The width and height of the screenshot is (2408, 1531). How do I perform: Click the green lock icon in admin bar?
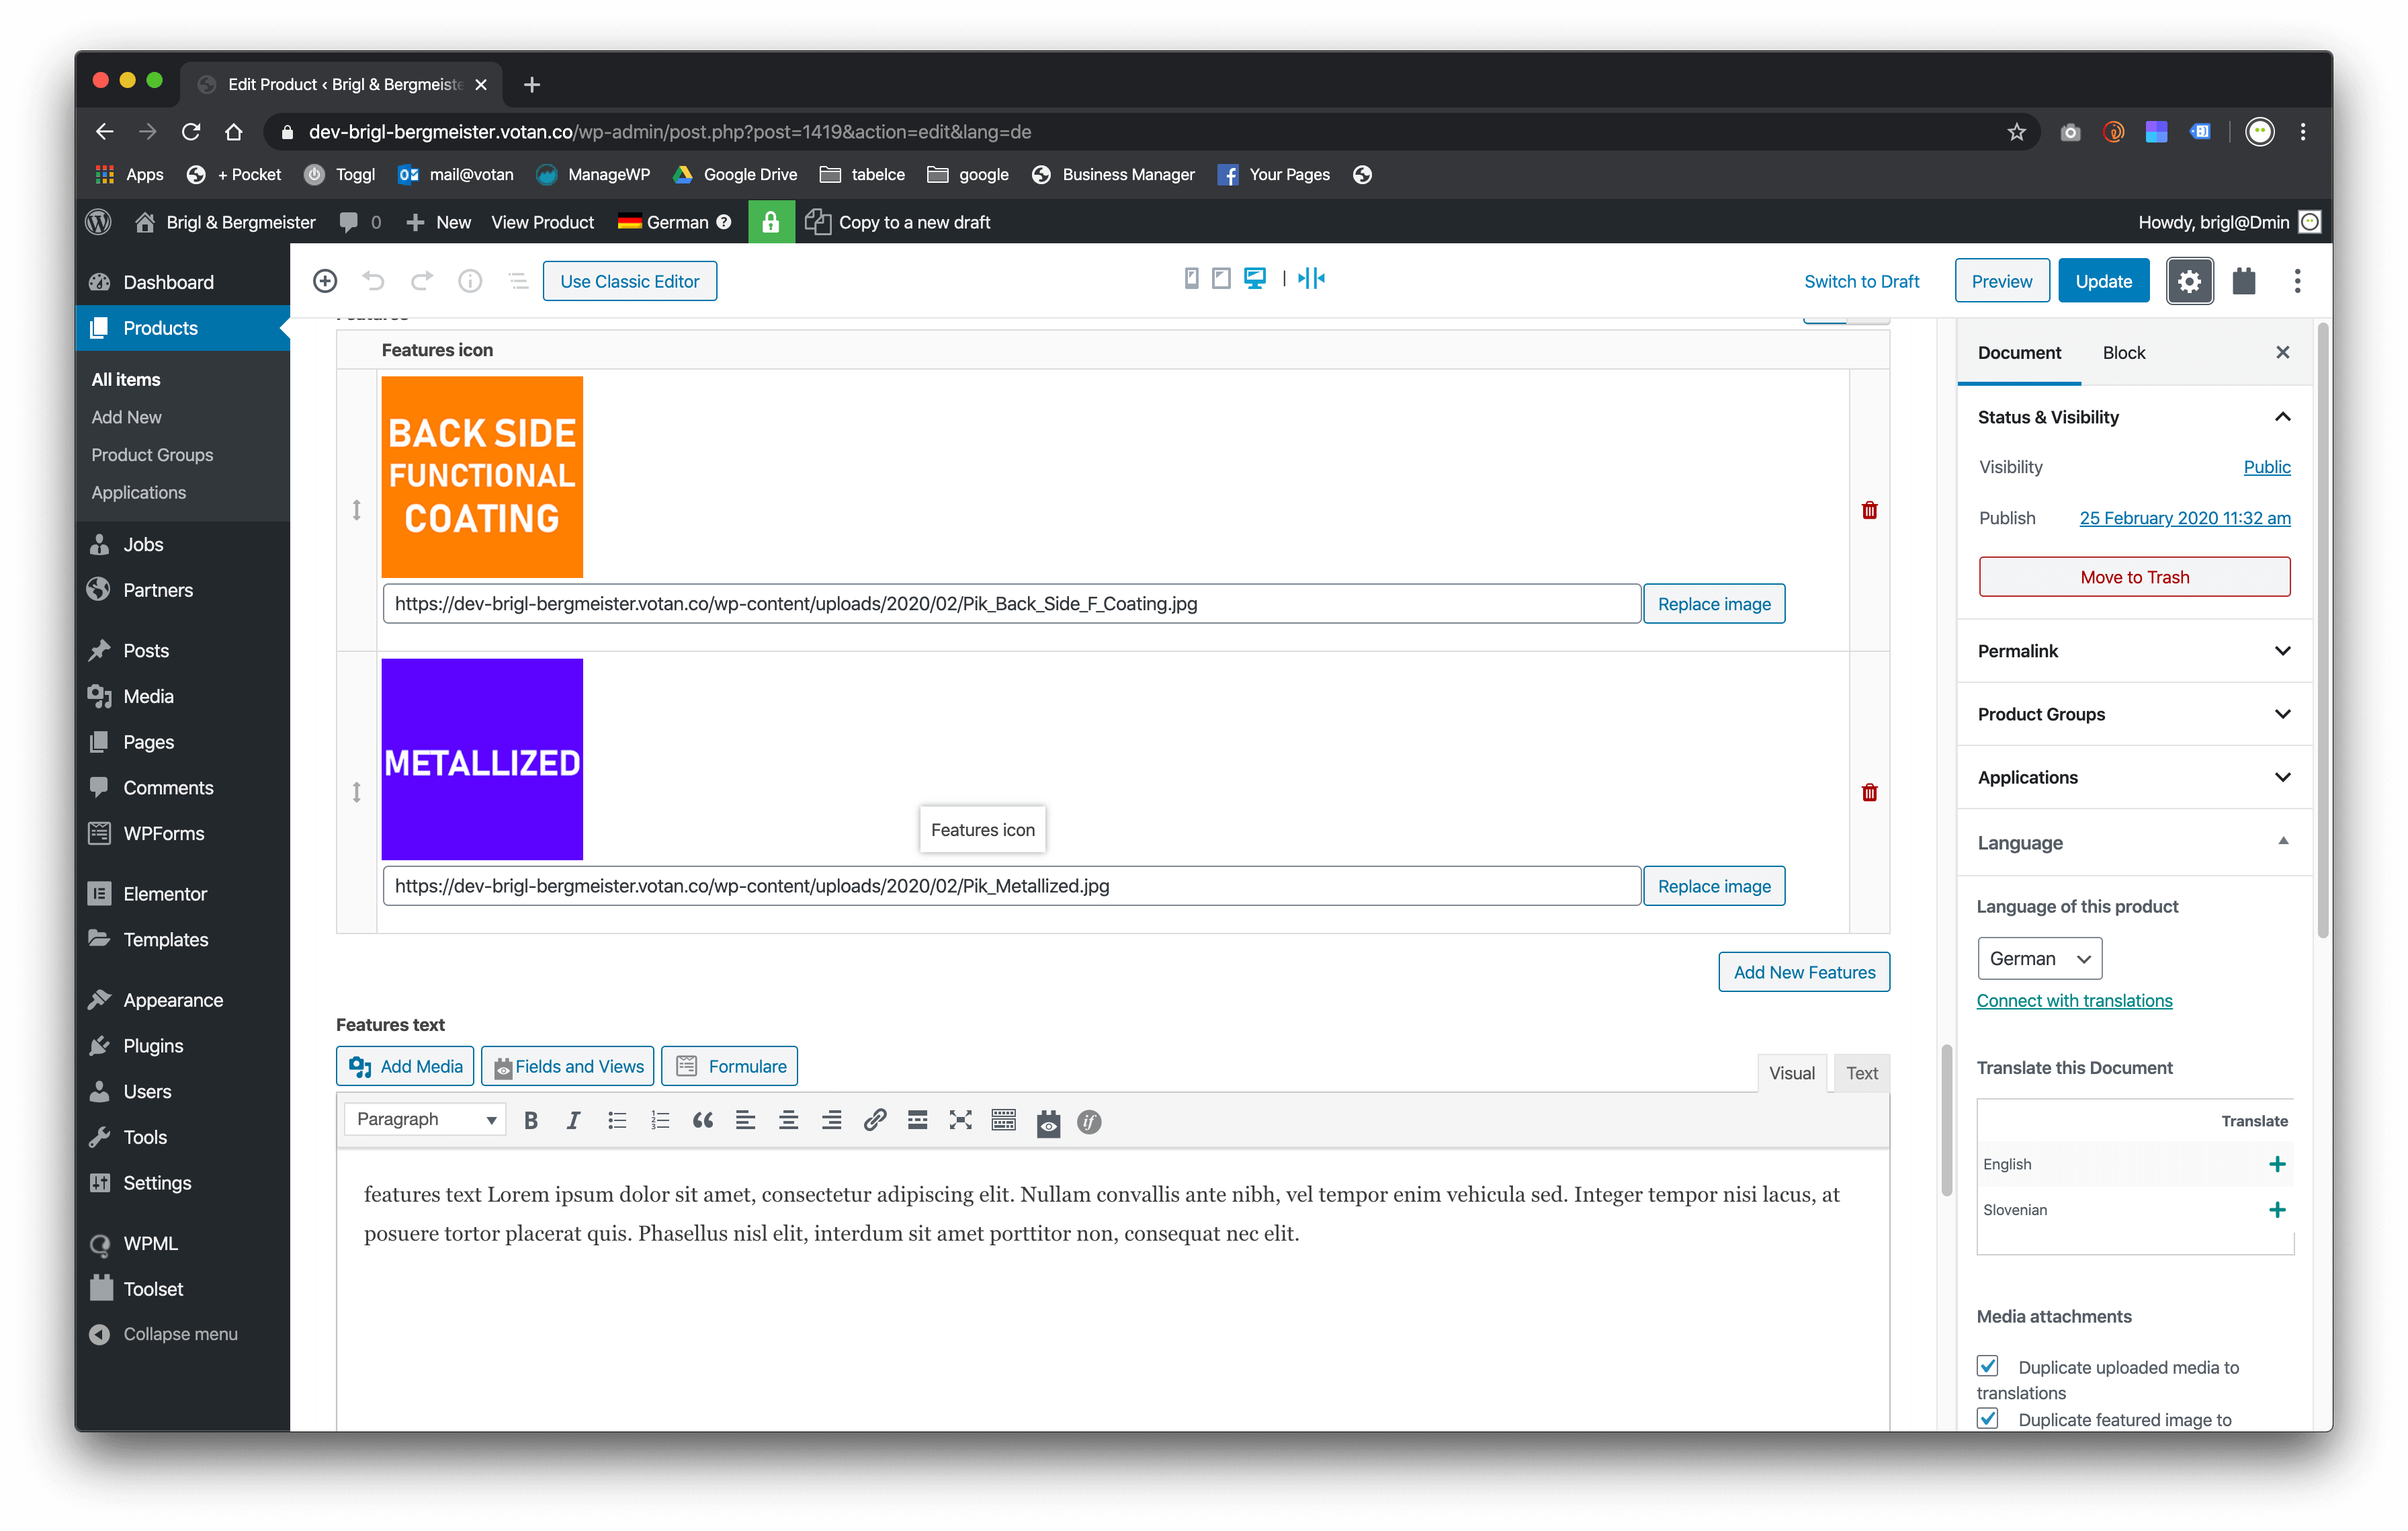click(x=771, y=222)
